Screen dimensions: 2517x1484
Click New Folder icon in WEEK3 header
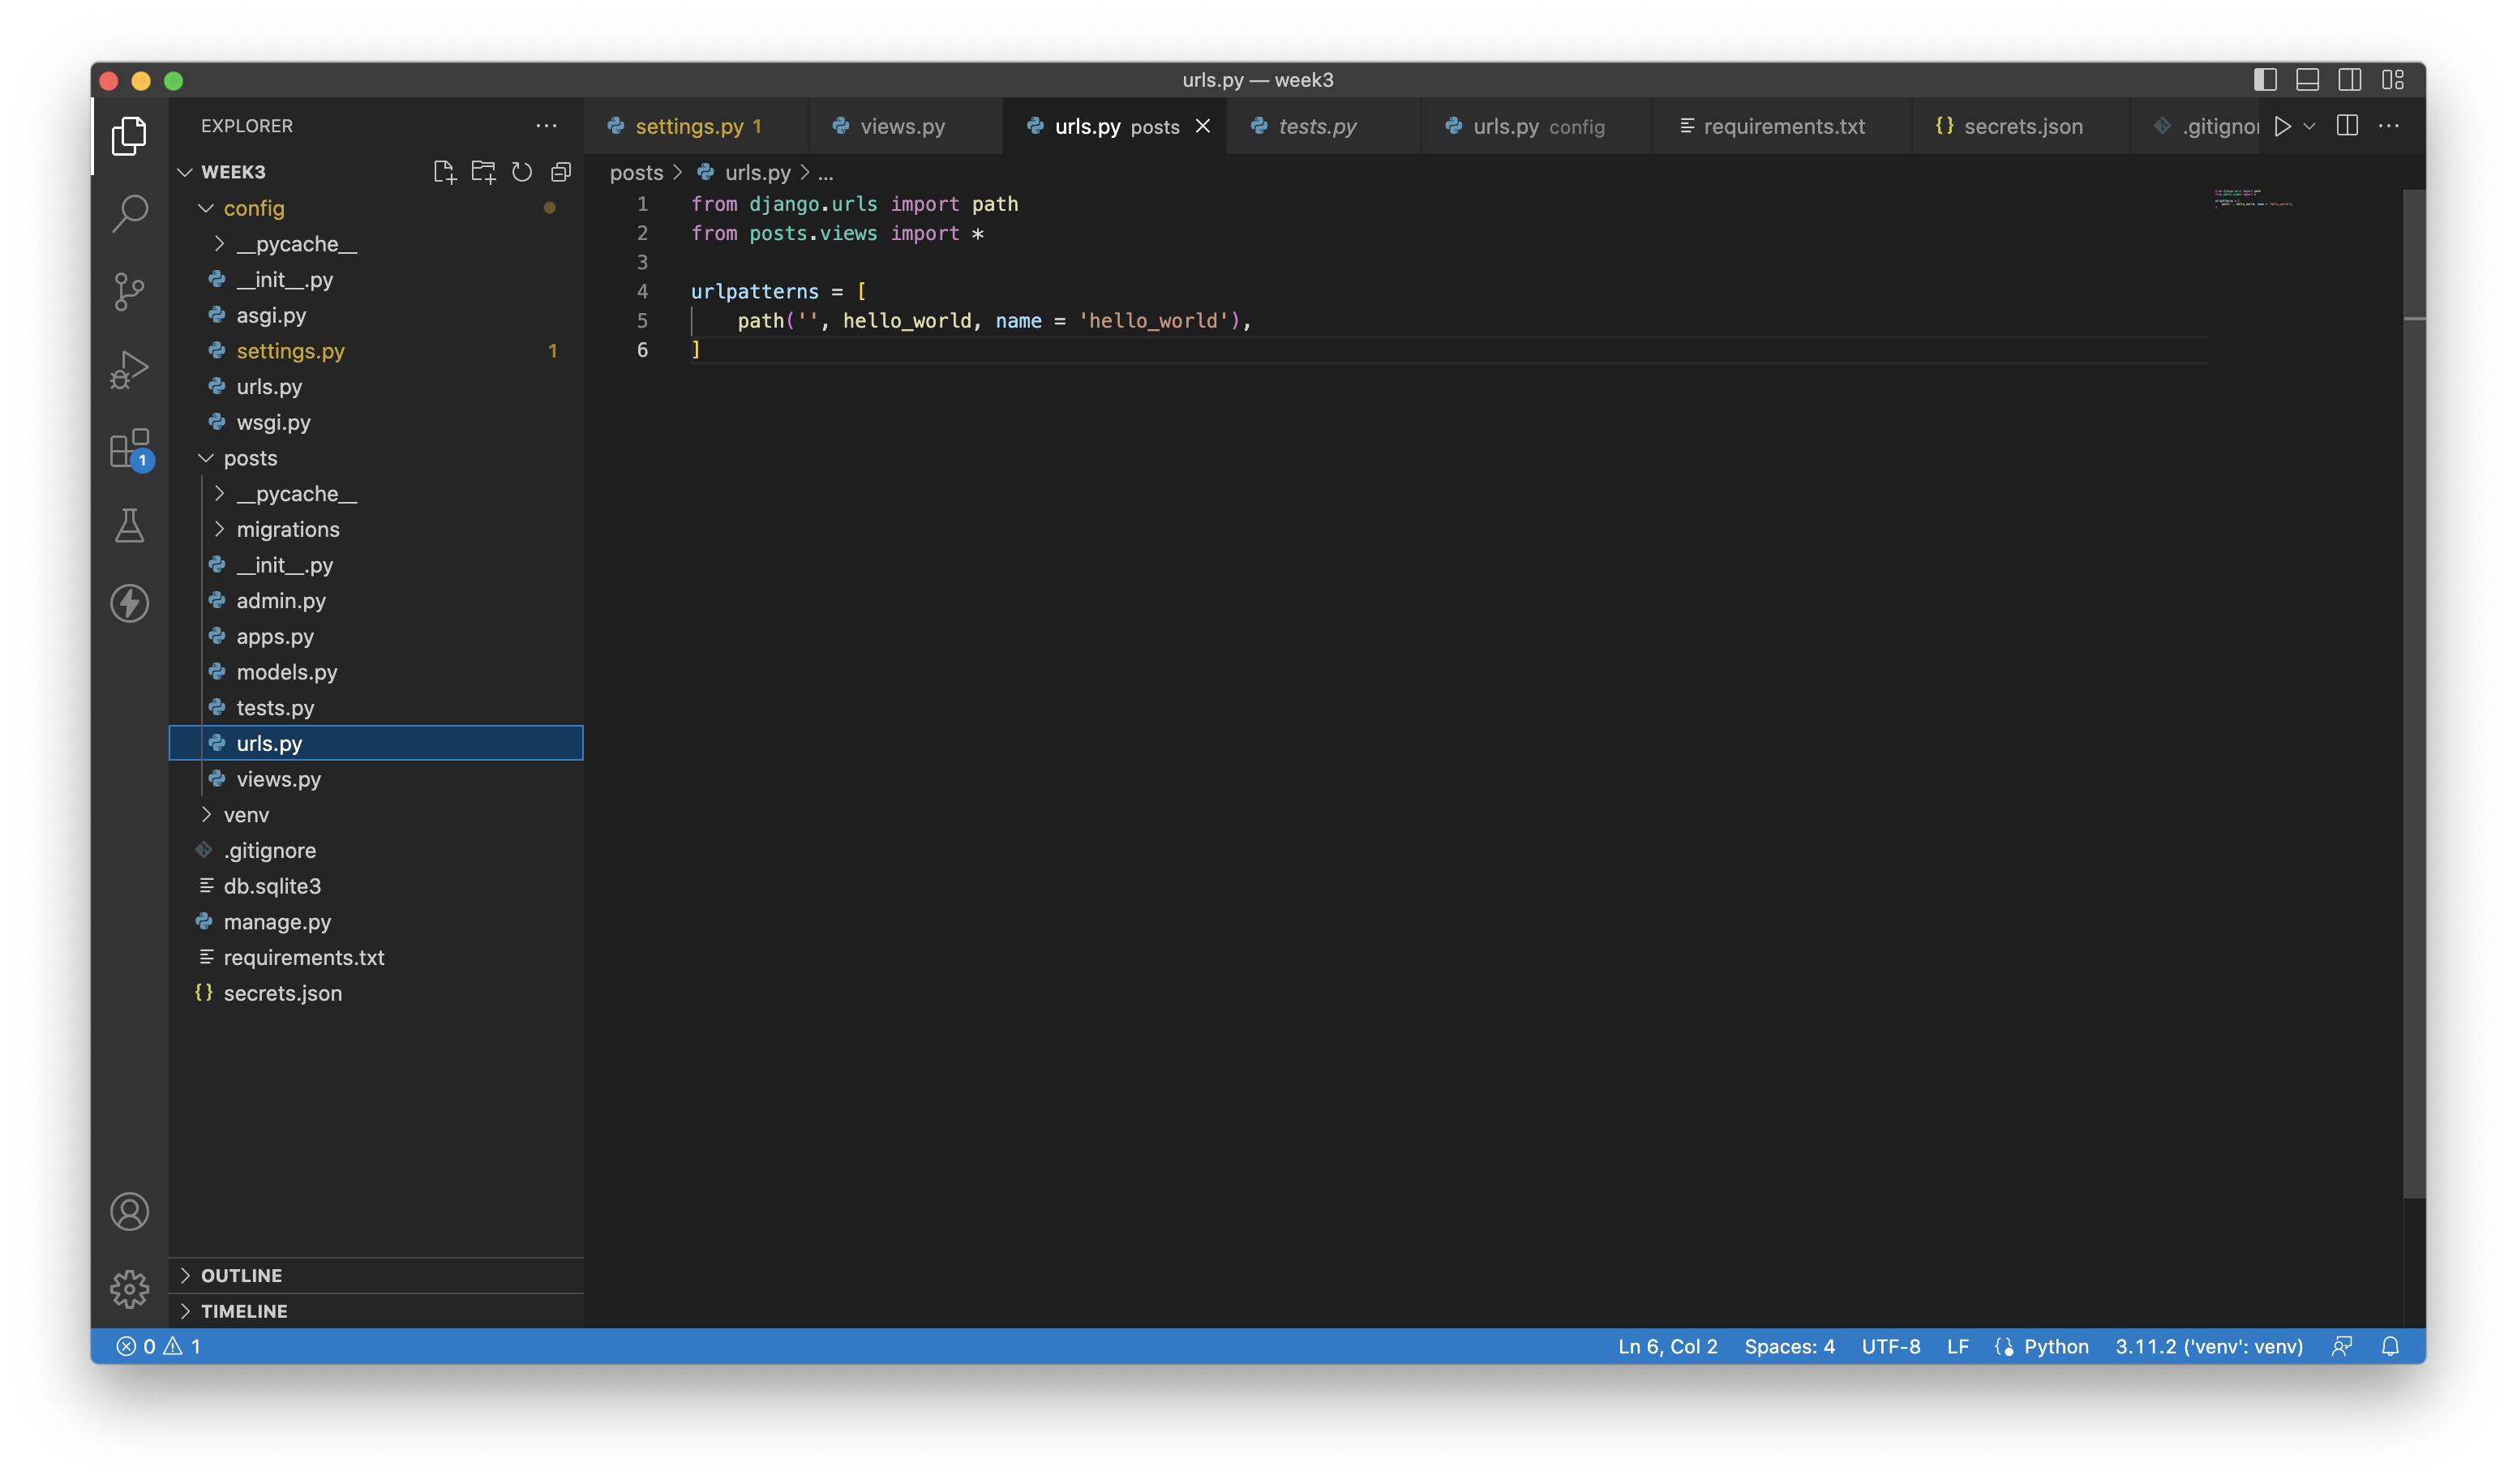tap(483, 172)
